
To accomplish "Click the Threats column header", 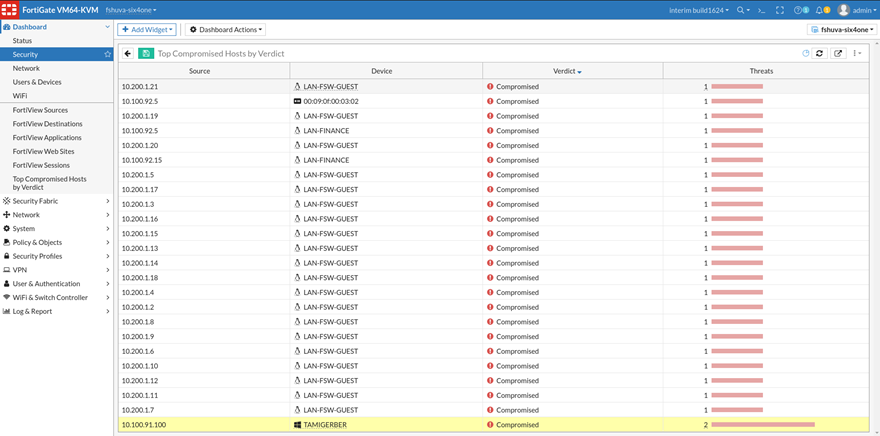I will point(761,71).
